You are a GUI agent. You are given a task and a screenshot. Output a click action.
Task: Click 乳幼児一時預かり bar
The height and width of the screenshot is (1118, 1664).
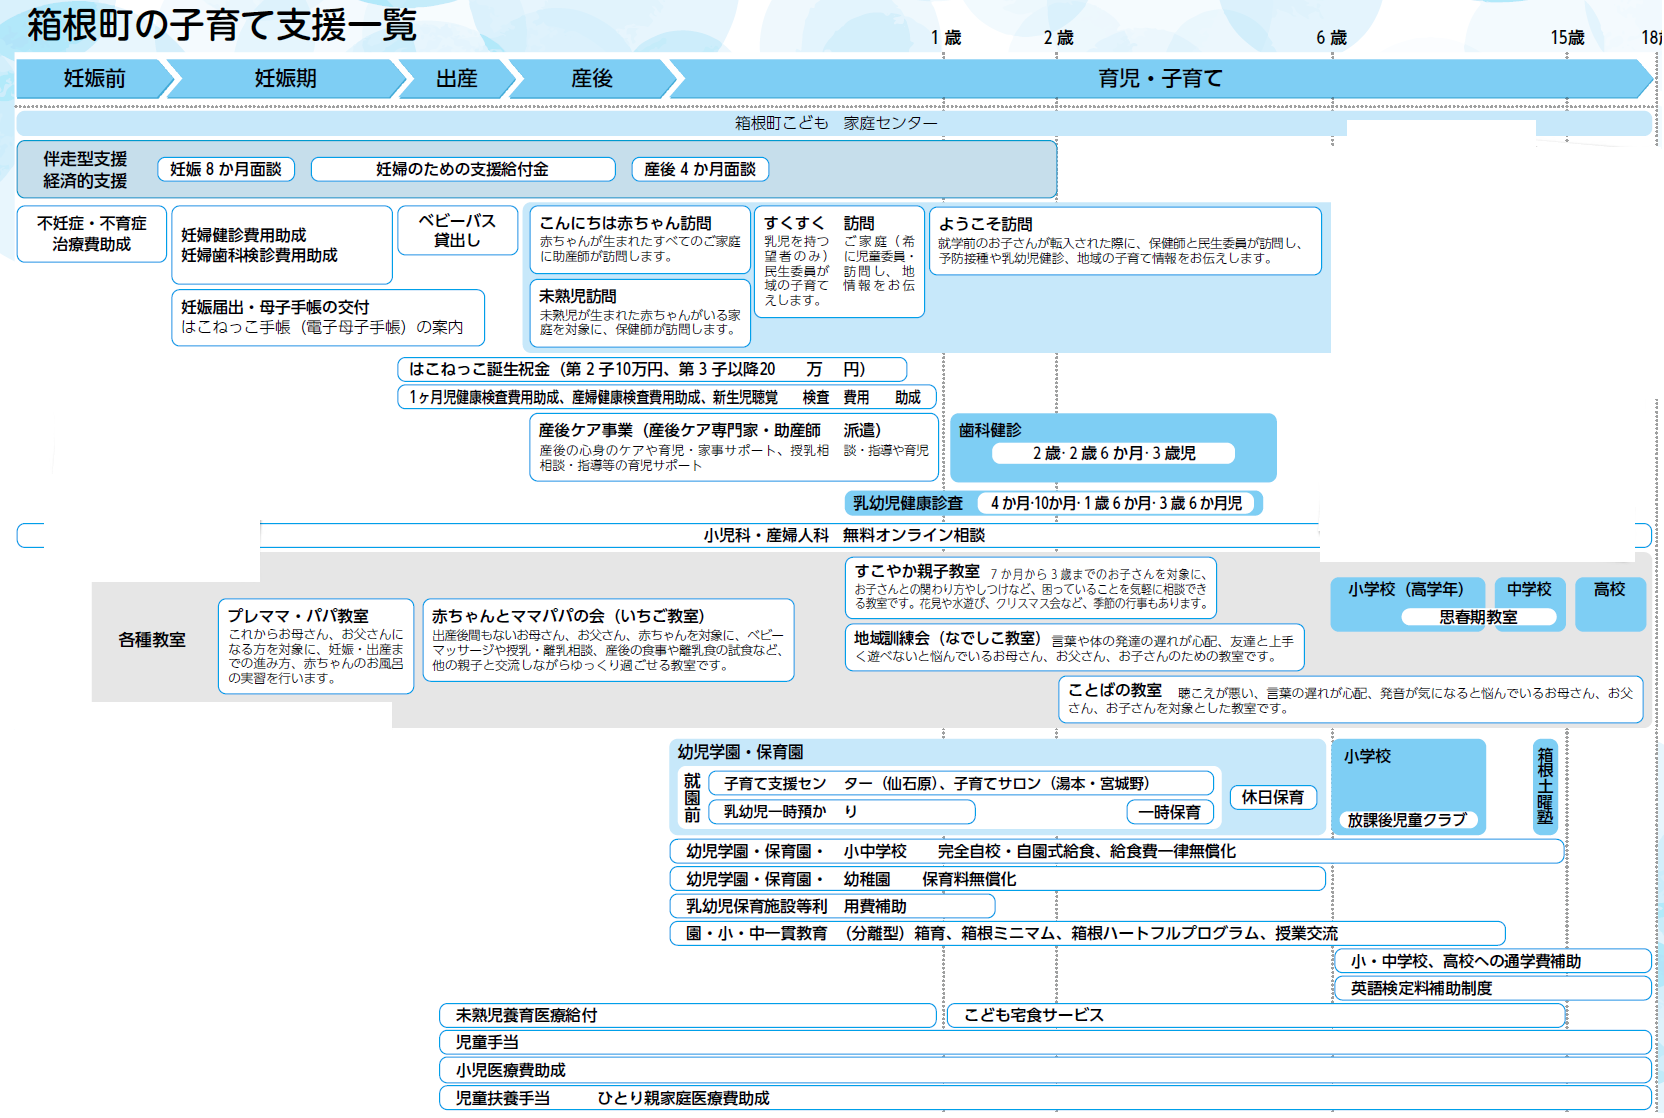(842, 811)
